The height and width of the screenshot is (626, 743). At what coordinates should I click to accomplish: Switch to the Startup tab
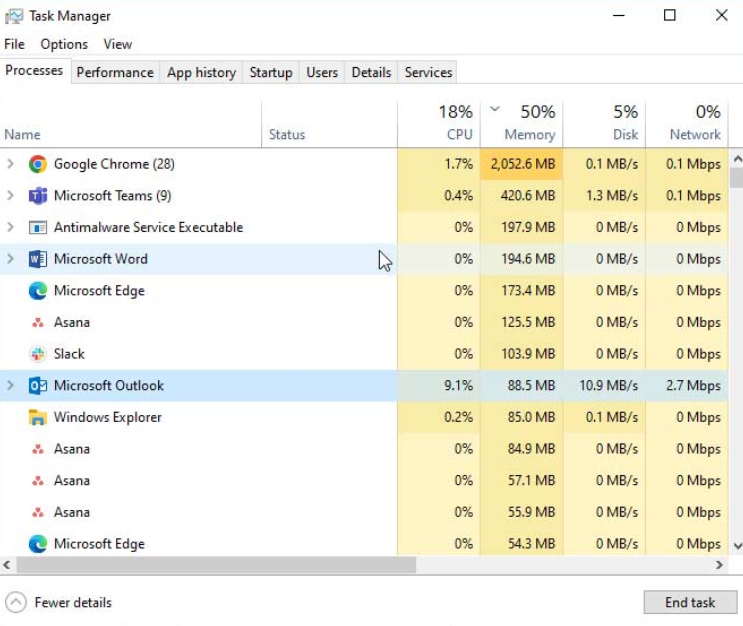pos(271,73)
